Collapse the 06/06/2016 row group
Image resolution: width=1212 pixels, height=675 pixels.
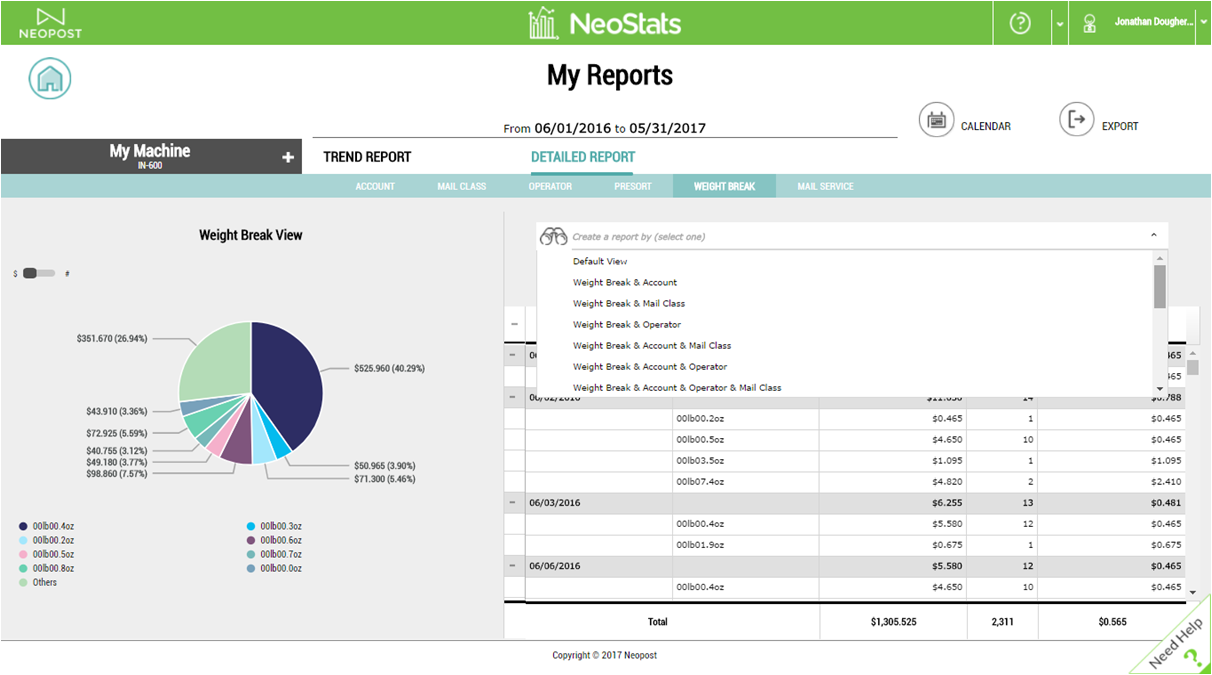pos(513,566)
